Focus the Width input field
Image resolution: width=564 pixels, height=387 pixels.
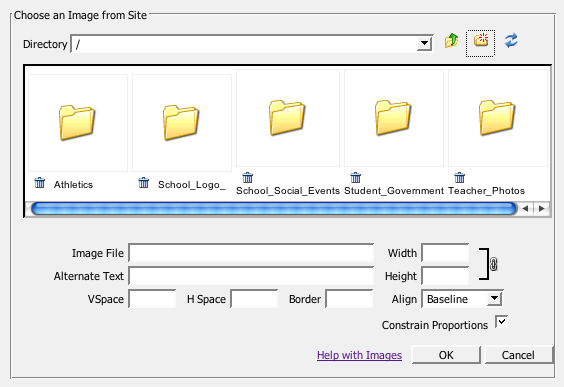[445, 253]
